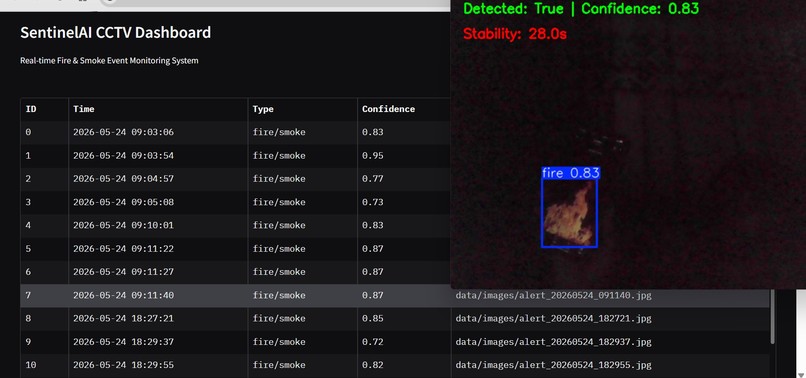Click fire/smoke type in row 09:03:54
806x378 pixels.
(279, 155)
